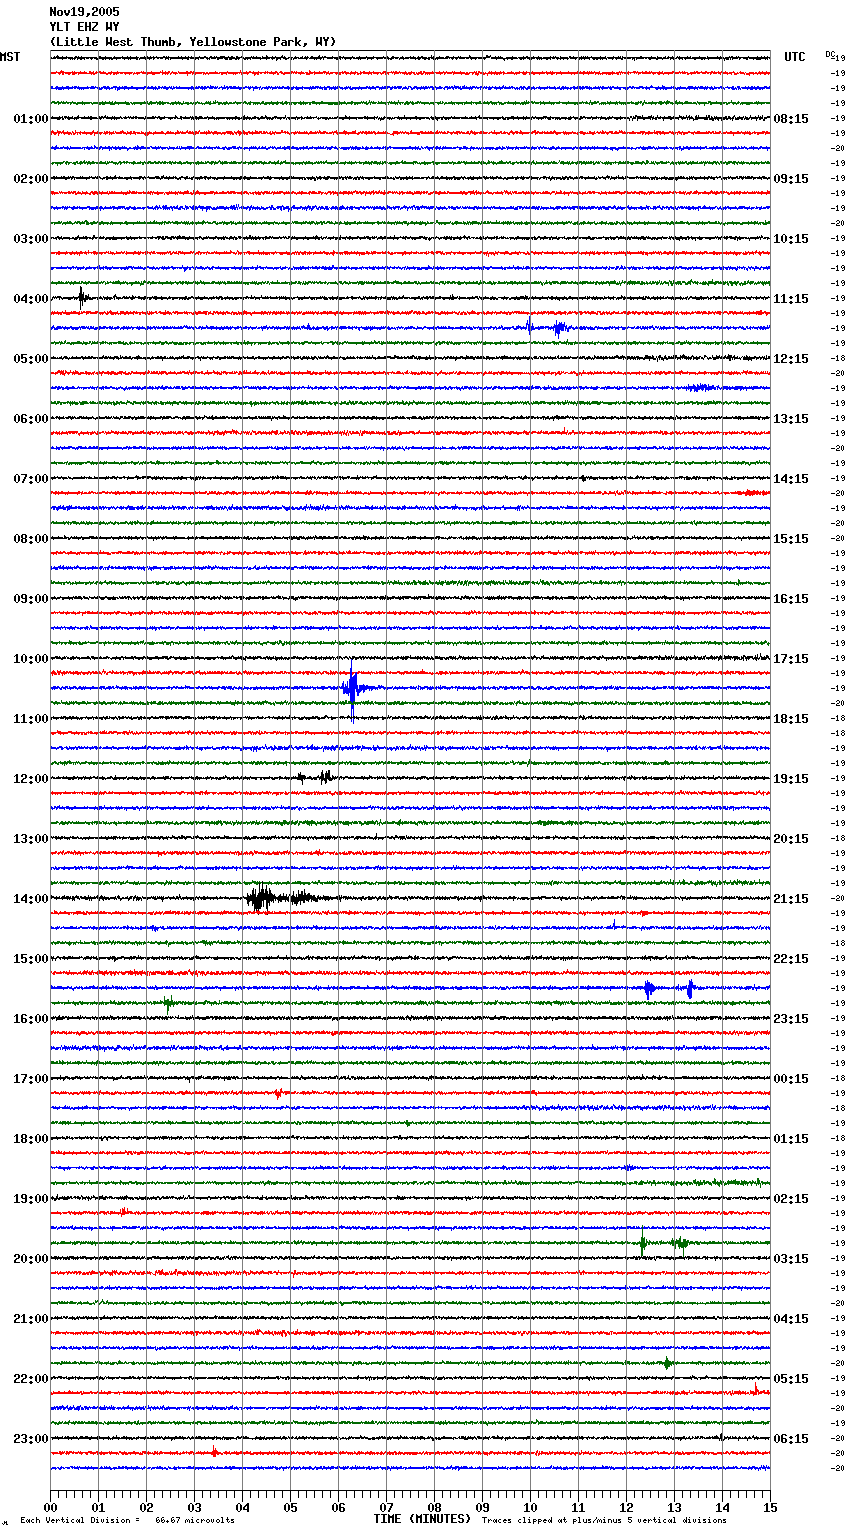Click the green spike before 20:00 near minute 12
Image resolution: width=850 pixels, height=1534 pixels.
coord(643,1243)
